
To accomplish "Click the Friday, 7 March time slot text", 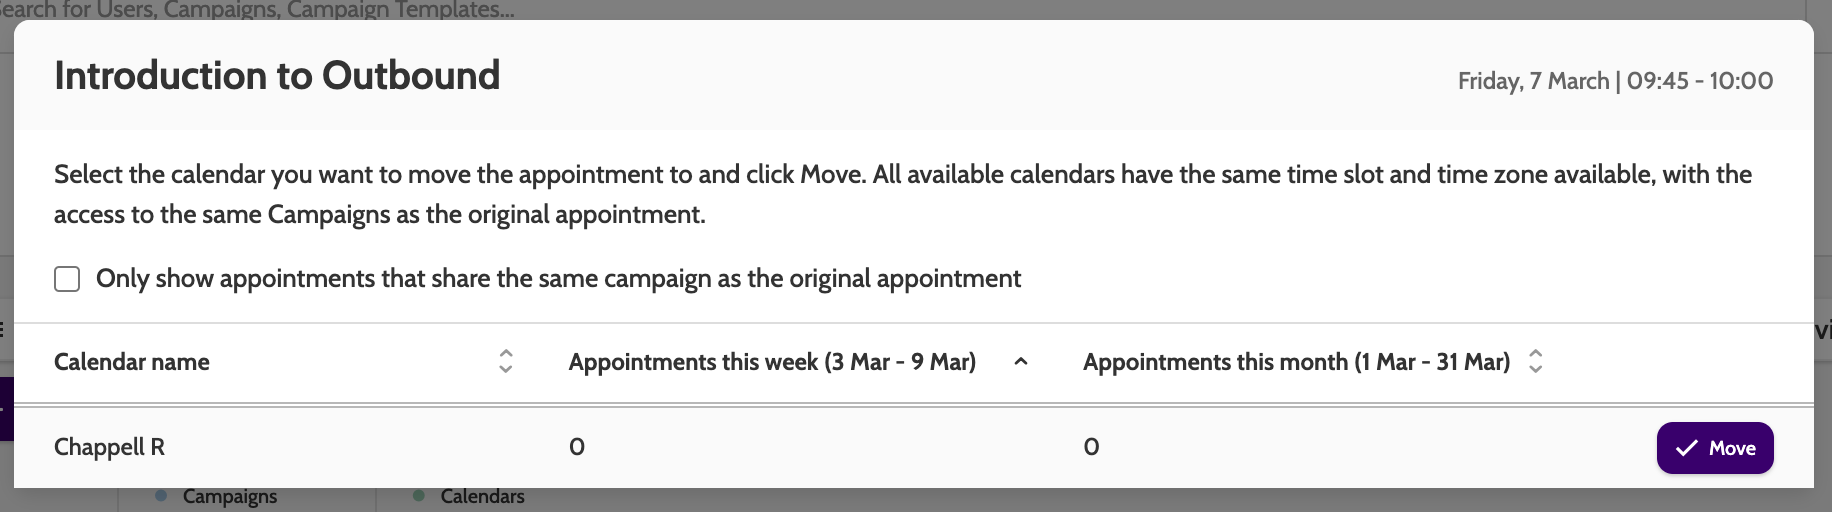I will tap(1615, 81).
